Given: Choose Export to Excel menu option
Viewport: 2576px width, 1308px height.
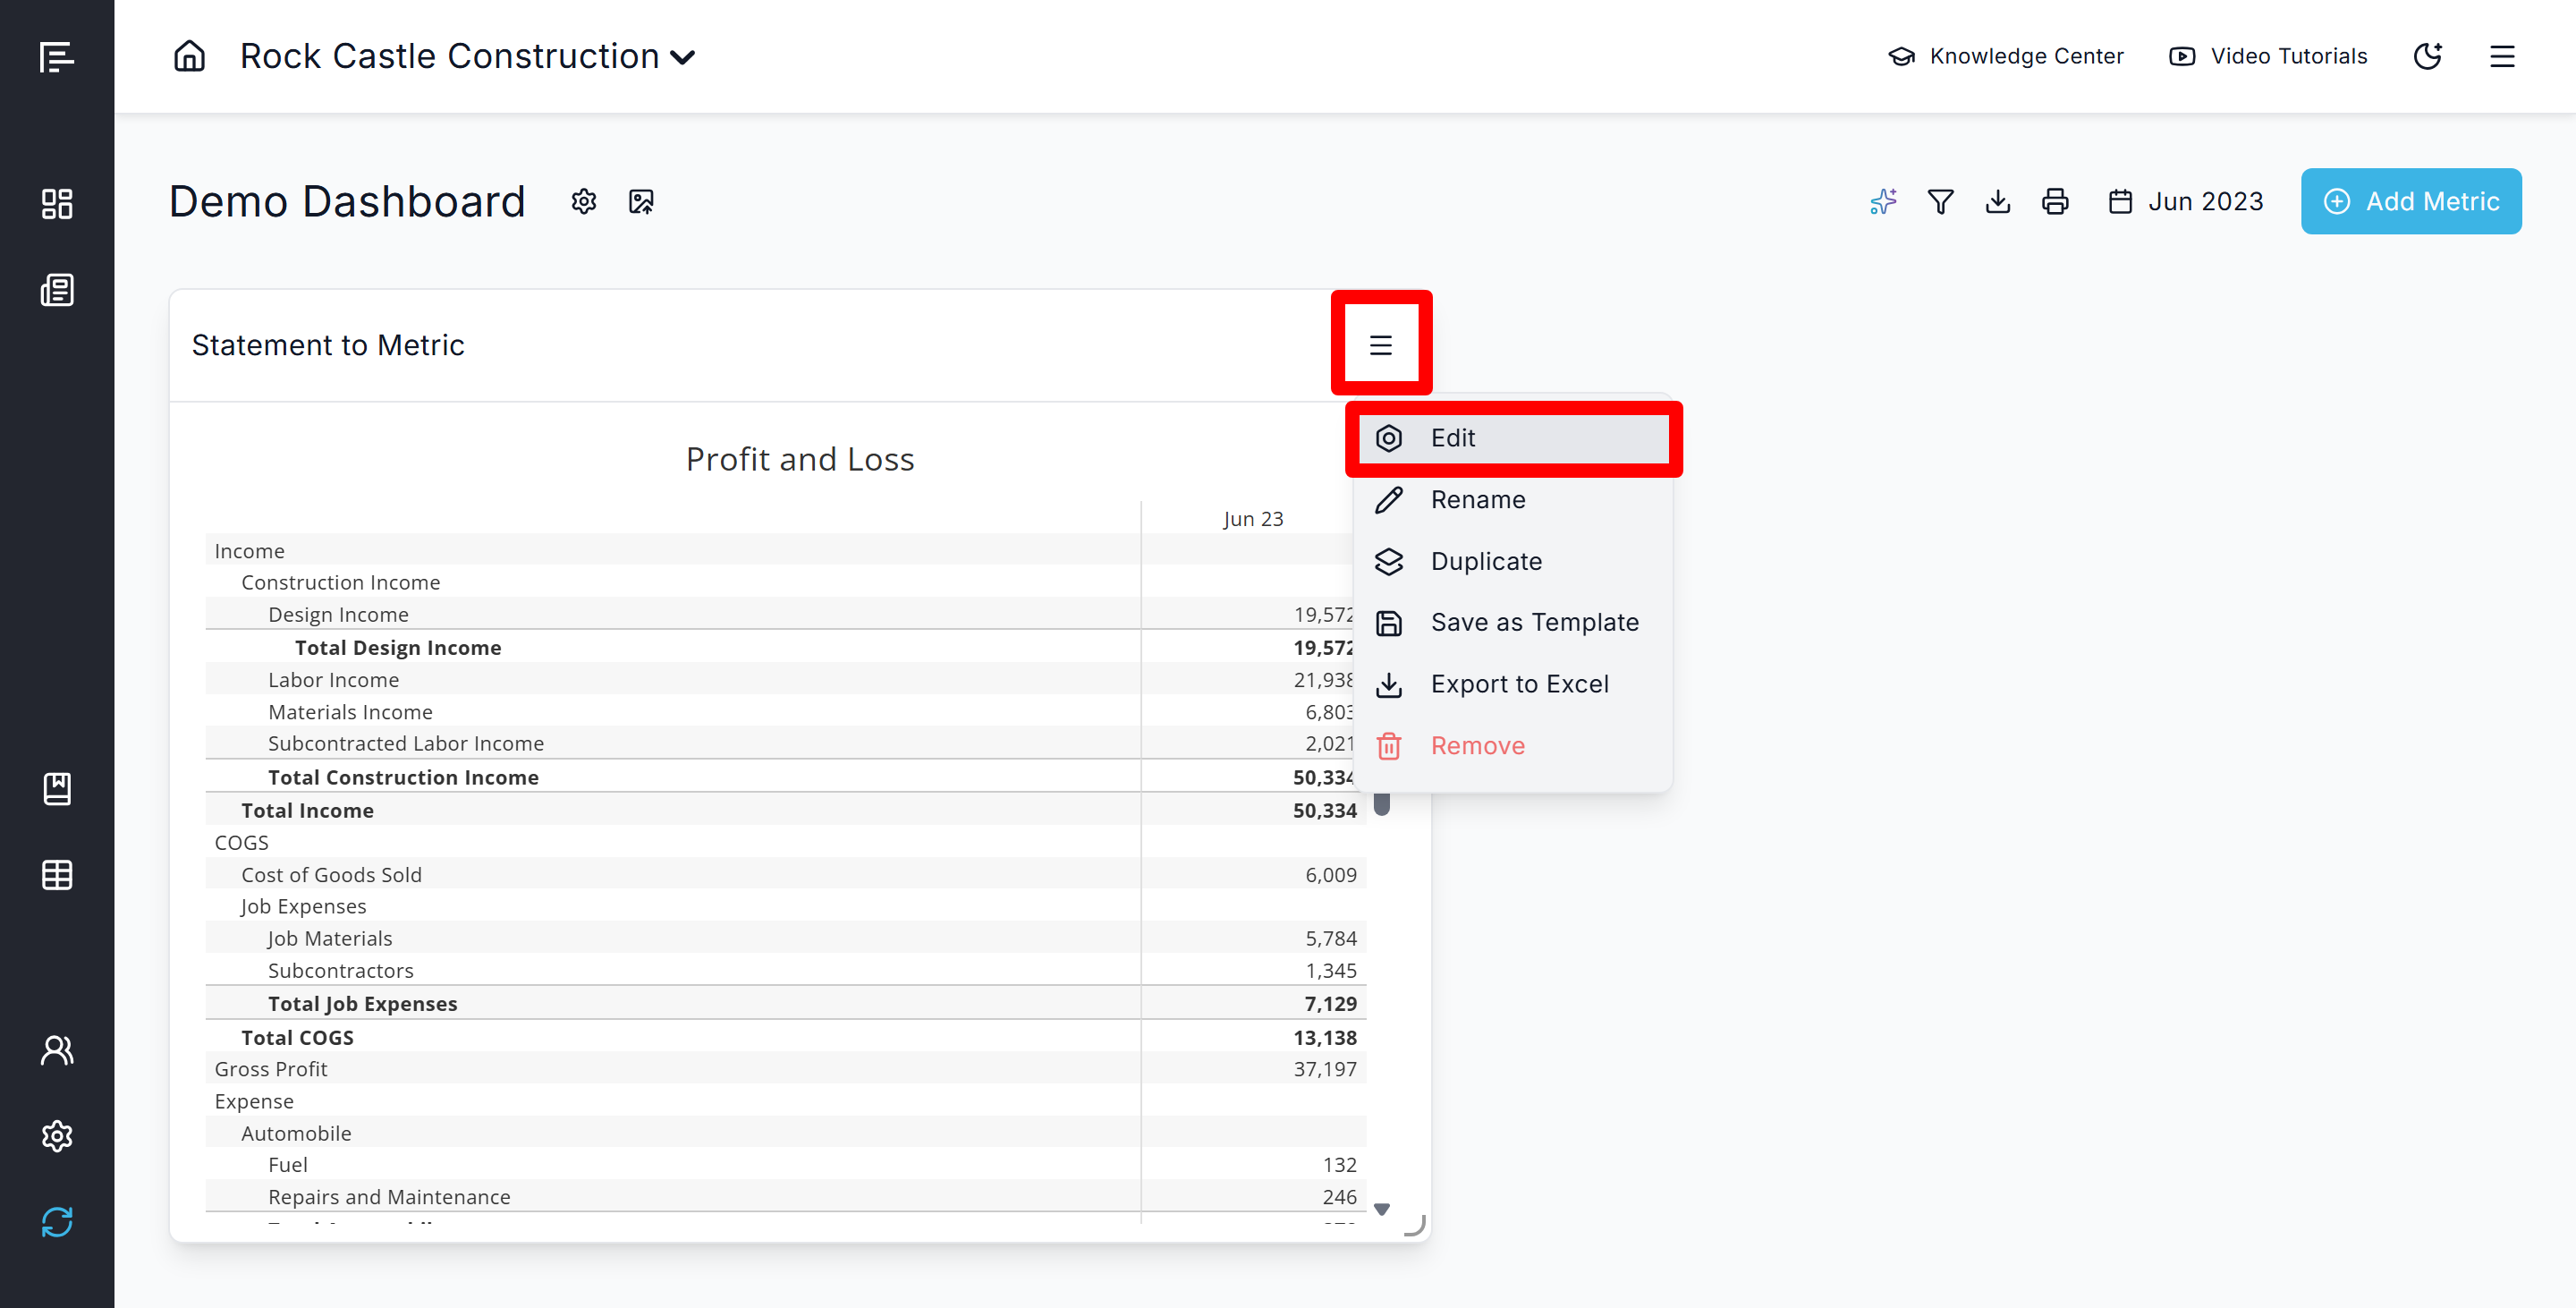Looking at the screenshot, I should click(1519, 684).
